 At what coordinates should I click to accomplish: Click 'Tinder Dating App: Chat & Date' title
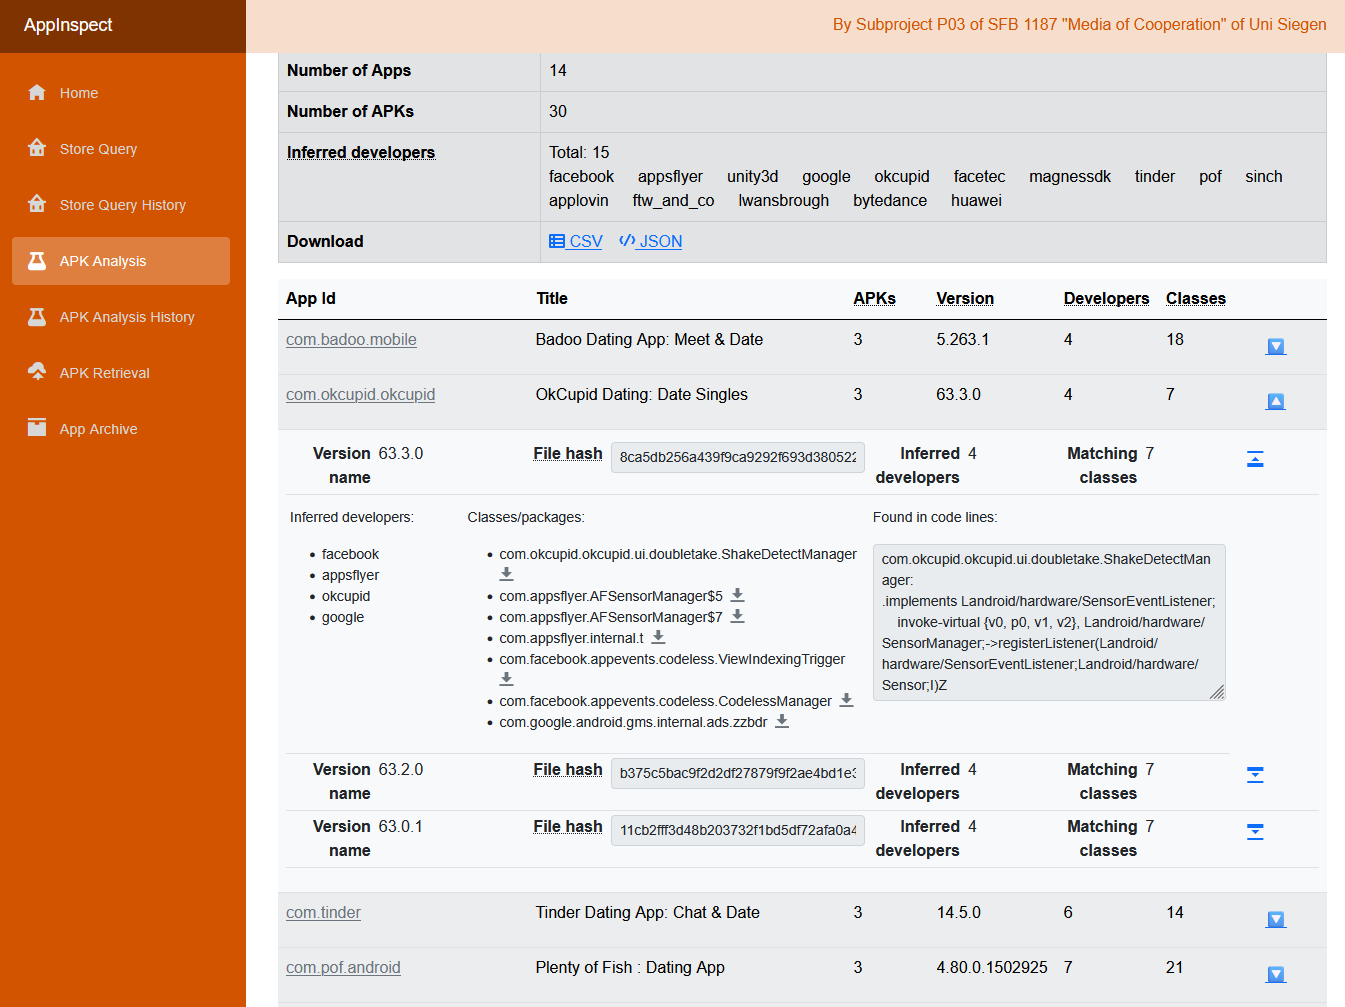648,913
